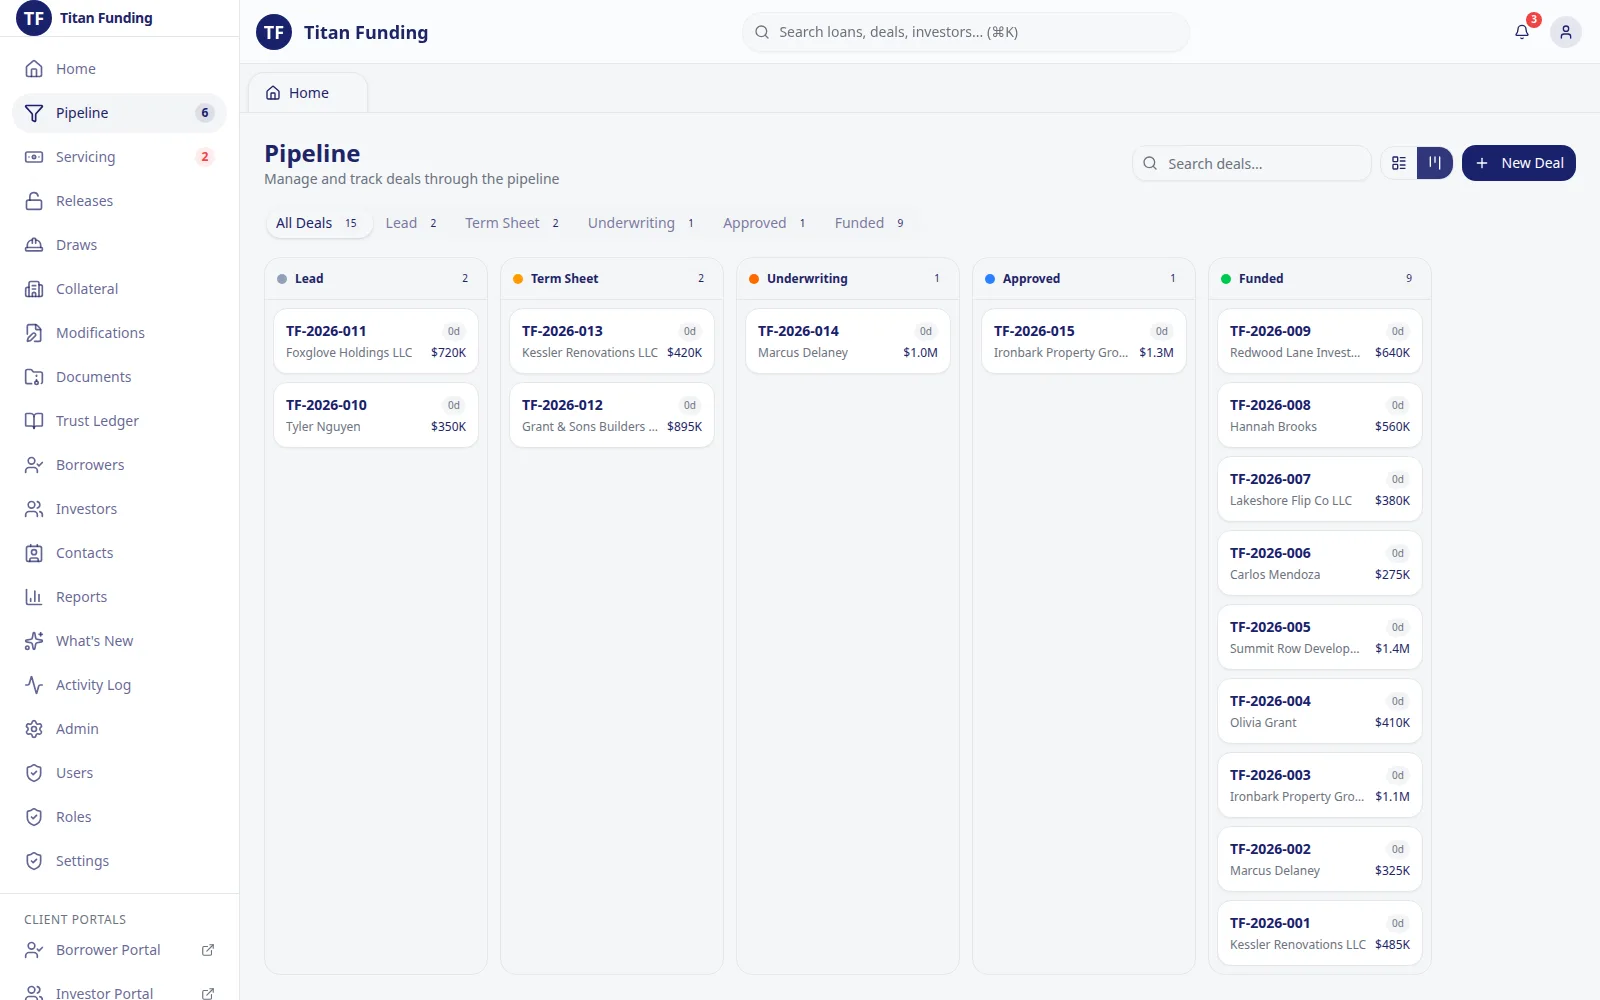Open Admin in the sidebar
Image resolution: width=1600 pixels, height=1000 pixels.
tap(119, 729)
